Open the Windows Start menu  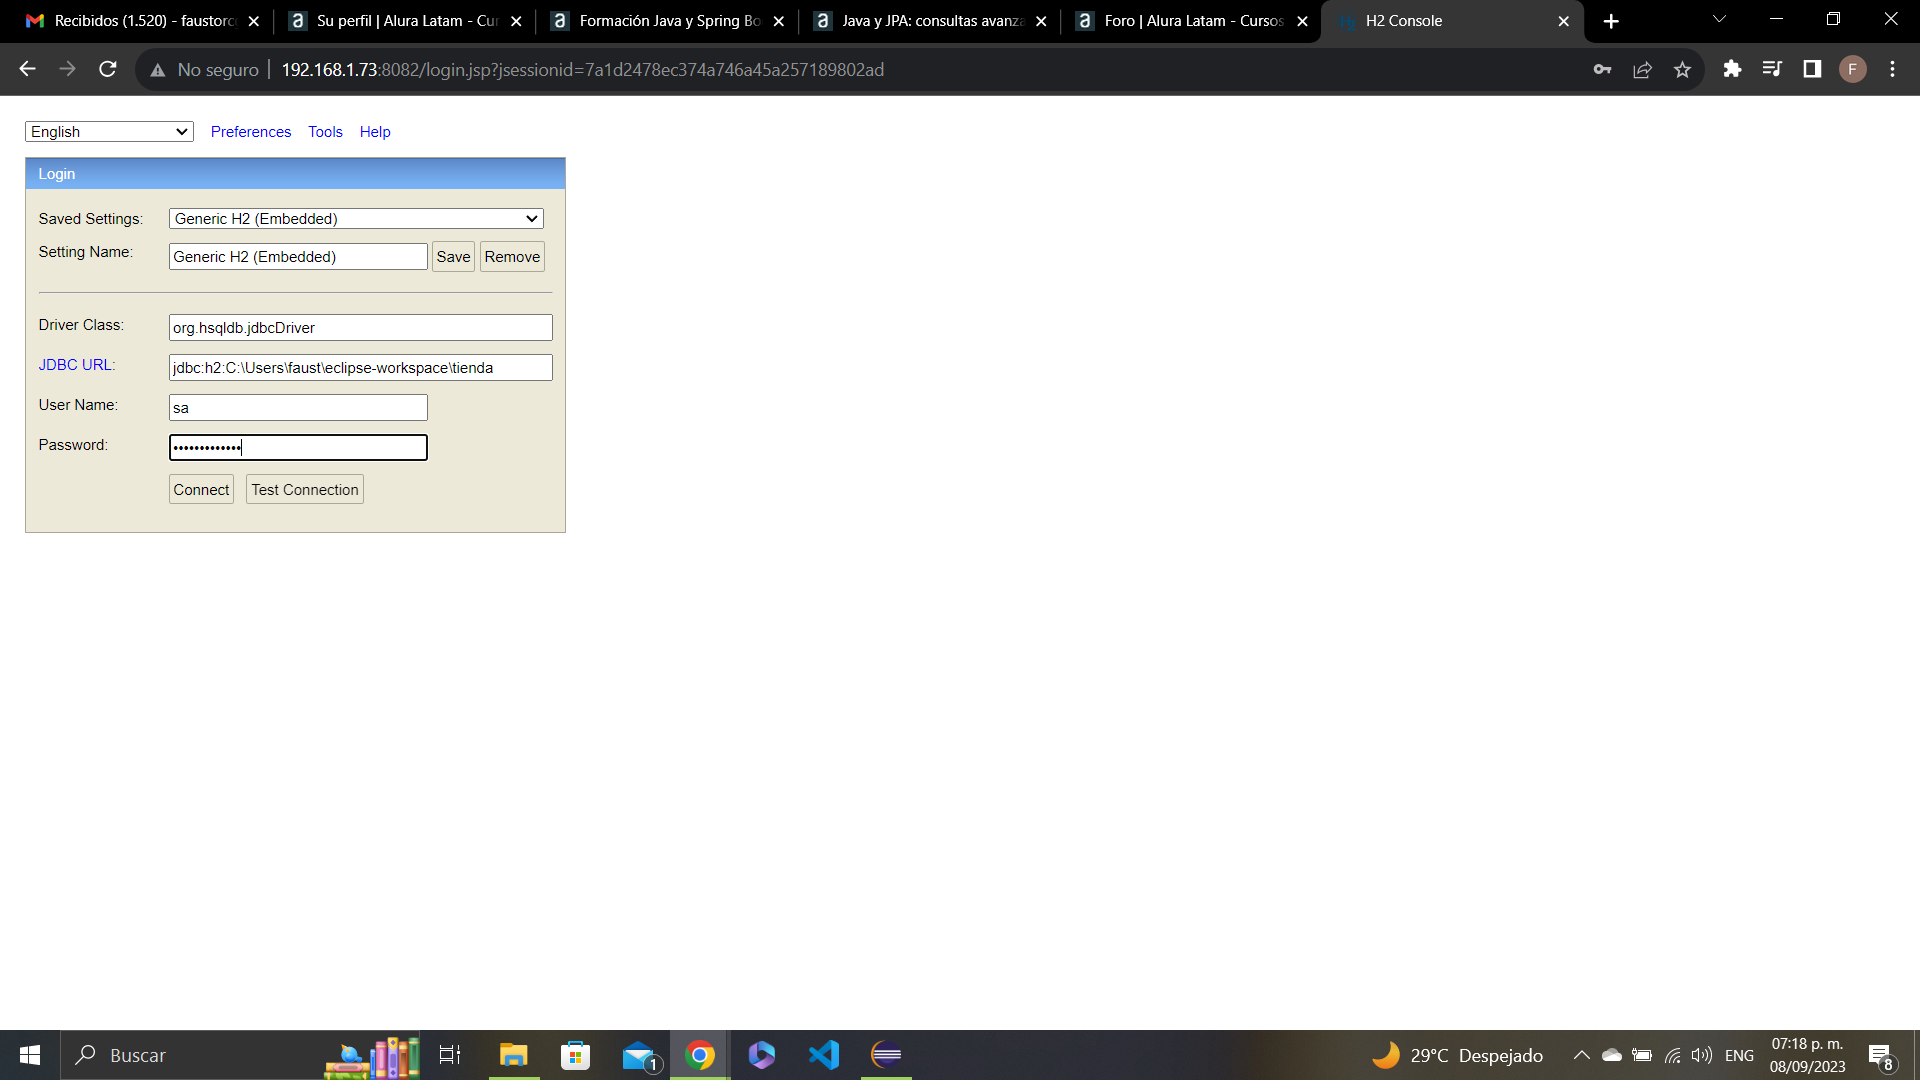tap(30, 1055)
